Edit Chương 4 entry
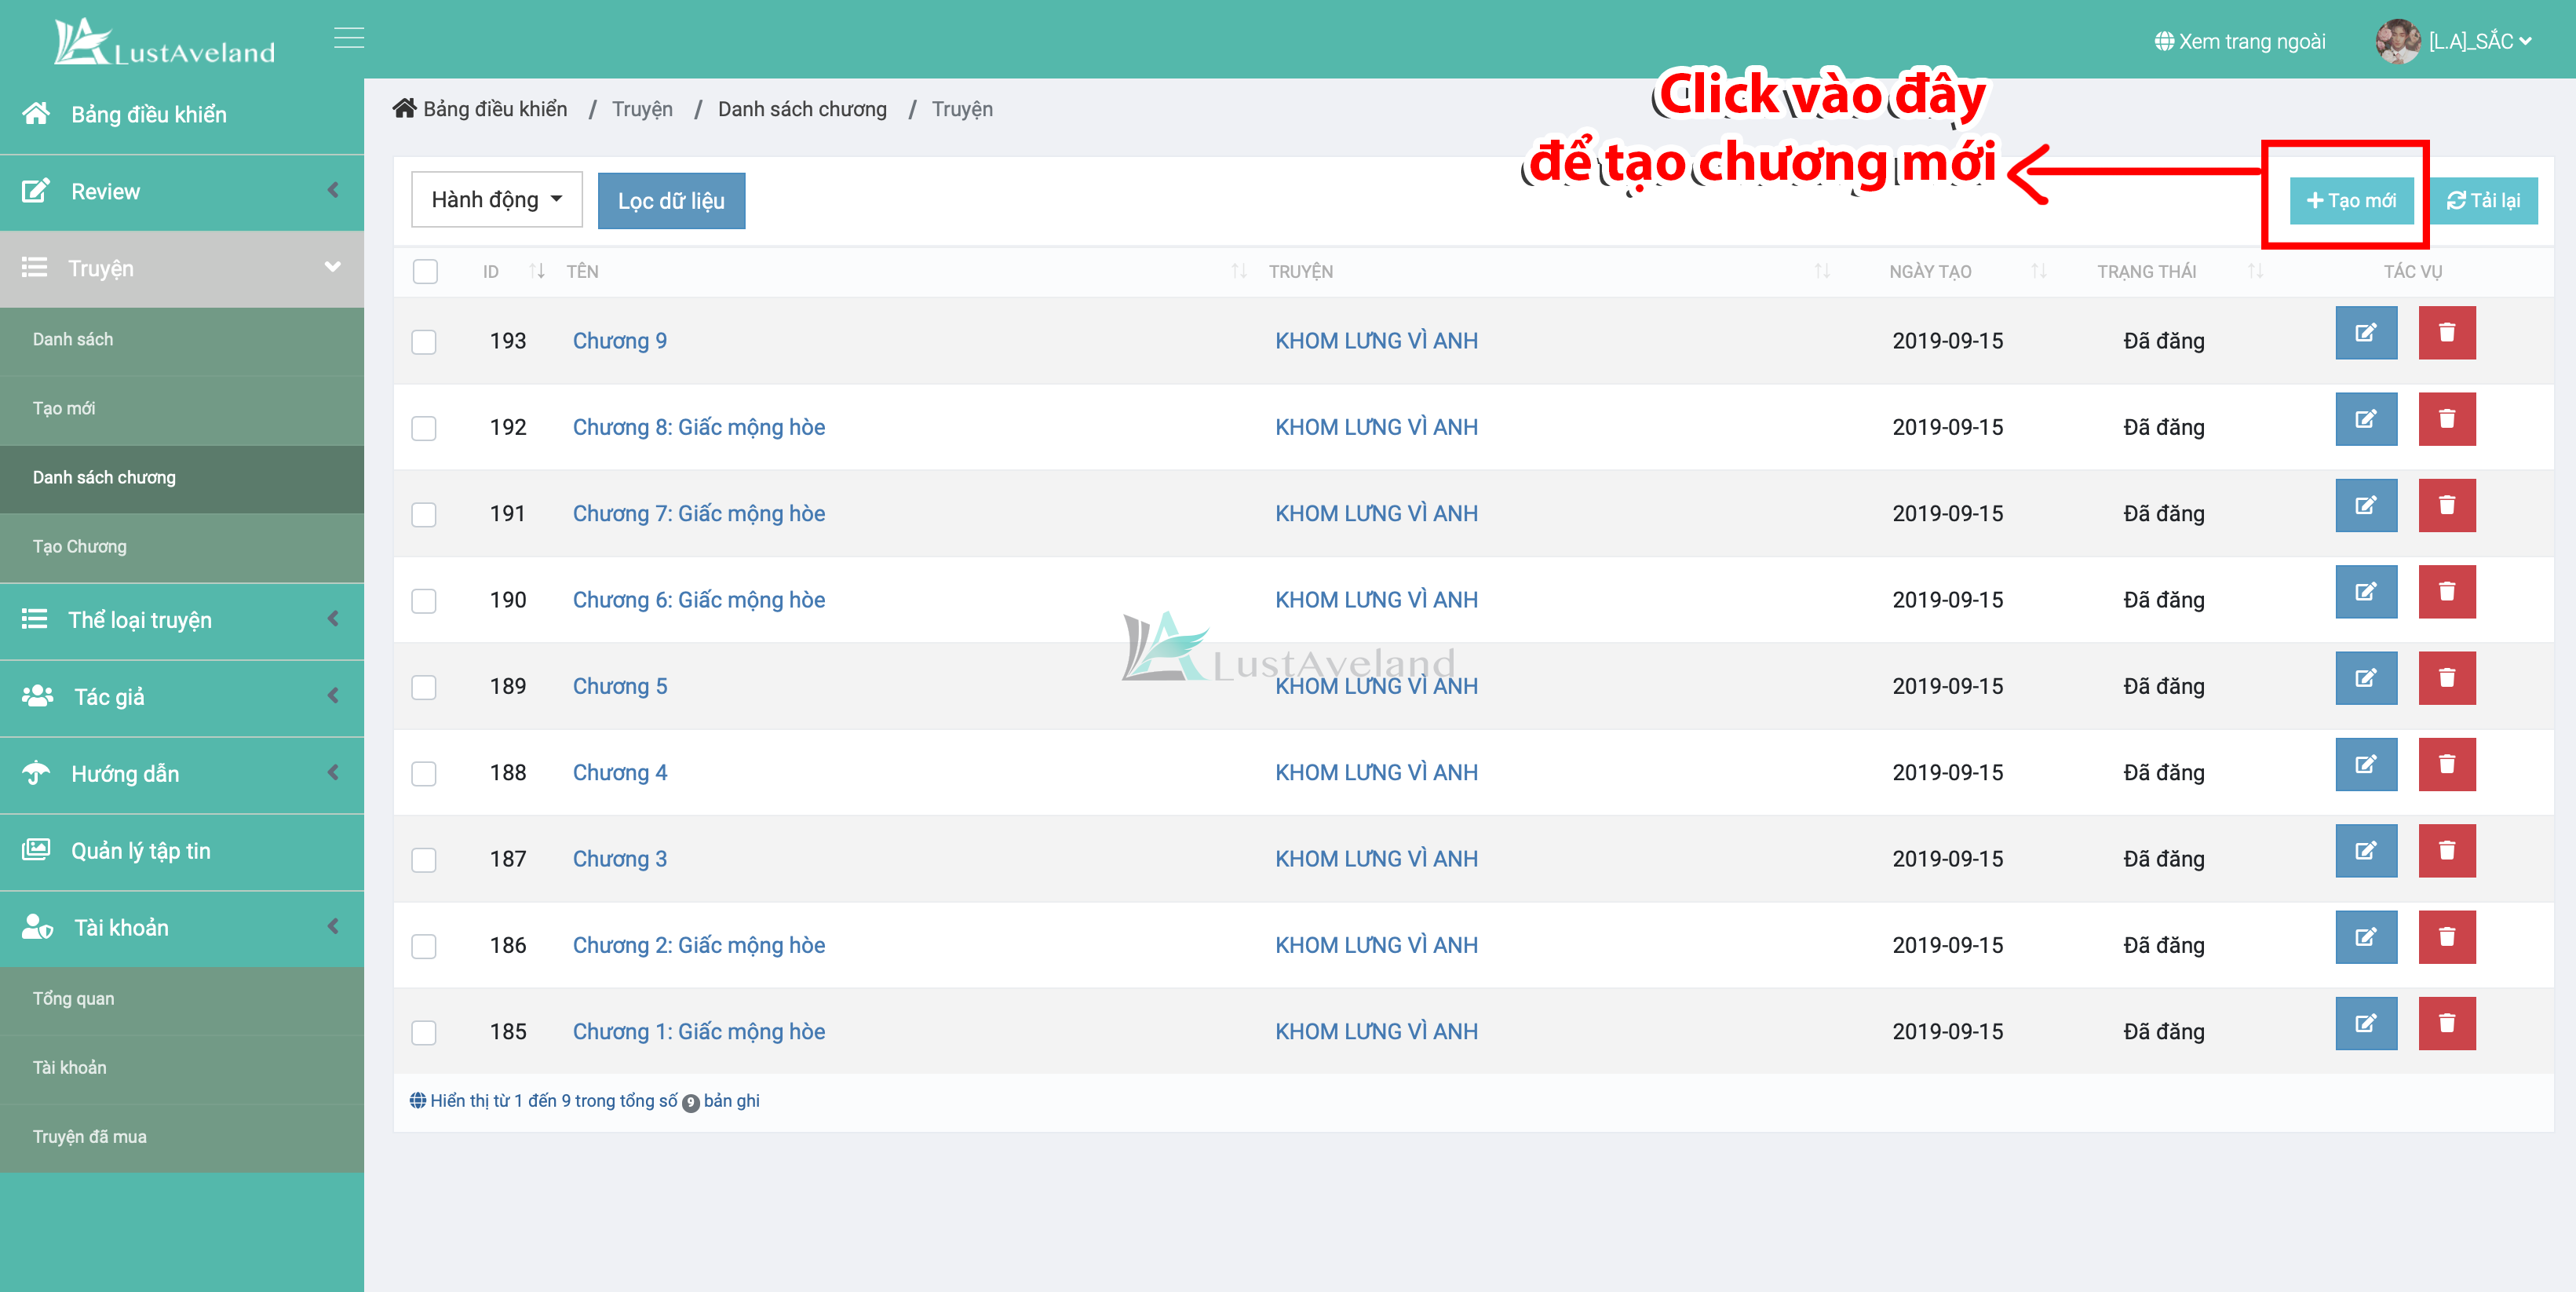Viewport: 2576px width, 1292px height. (x=2366, y=764)
